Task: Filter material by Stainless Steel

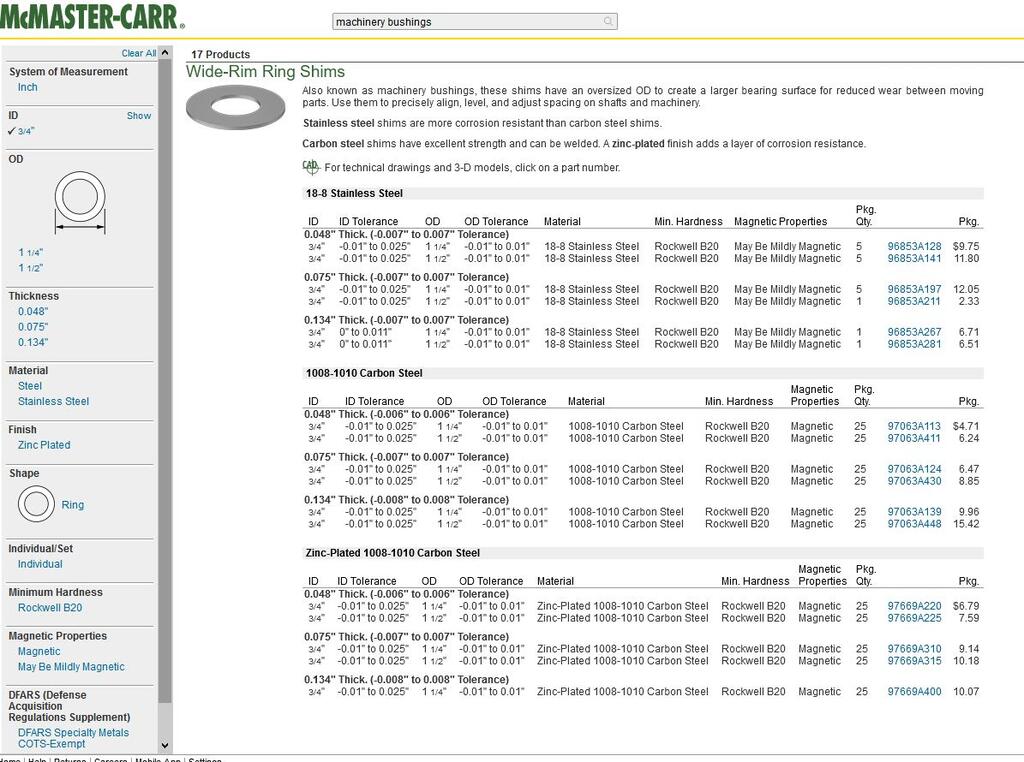Action: click(54, 401)
